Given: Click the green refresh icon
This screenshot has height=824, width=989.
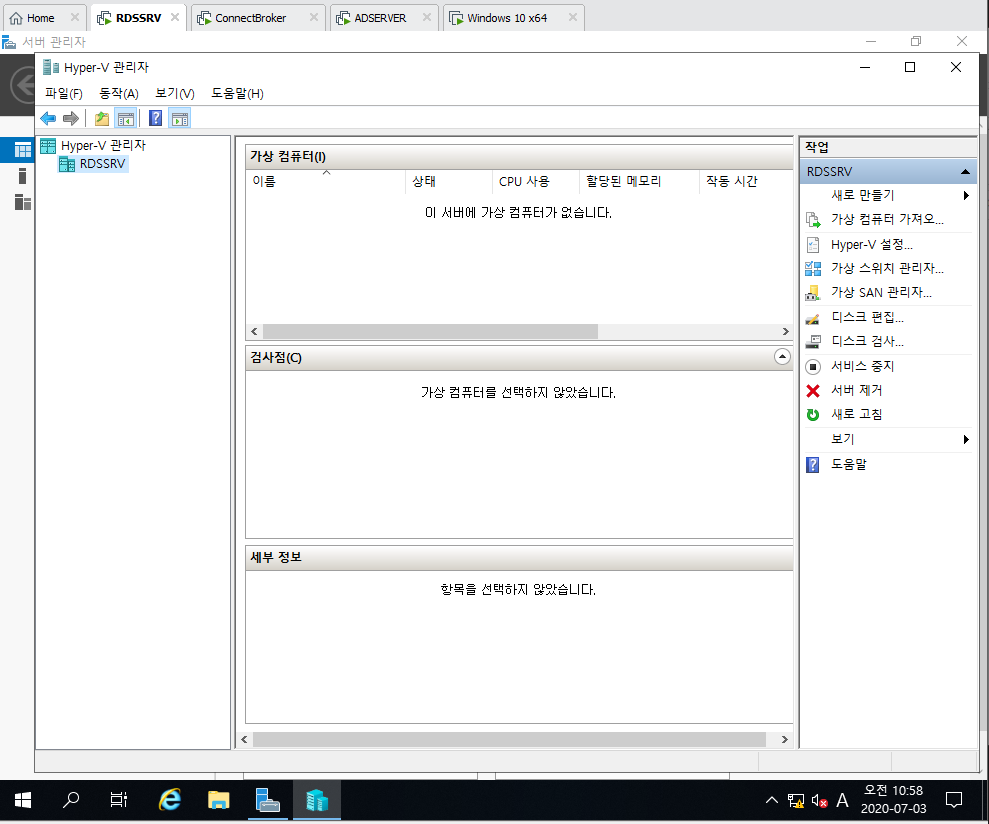Looking at the screenshot, I should click(813, 415).
